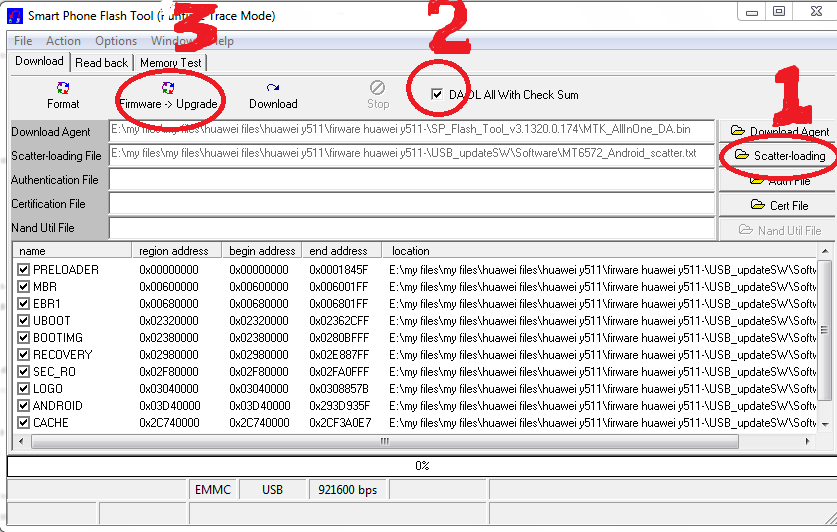Image resolution: width=837 pixels, height=532 pixels.
Task: Uncheck the PRELOADER partition
Action: pyautogui.click(x=24, y=270)
